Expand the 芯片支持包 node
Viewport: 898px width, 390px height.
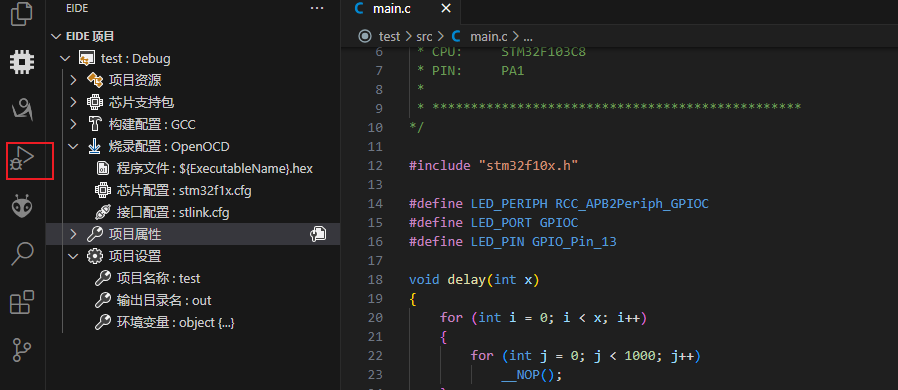click(73, 102)
